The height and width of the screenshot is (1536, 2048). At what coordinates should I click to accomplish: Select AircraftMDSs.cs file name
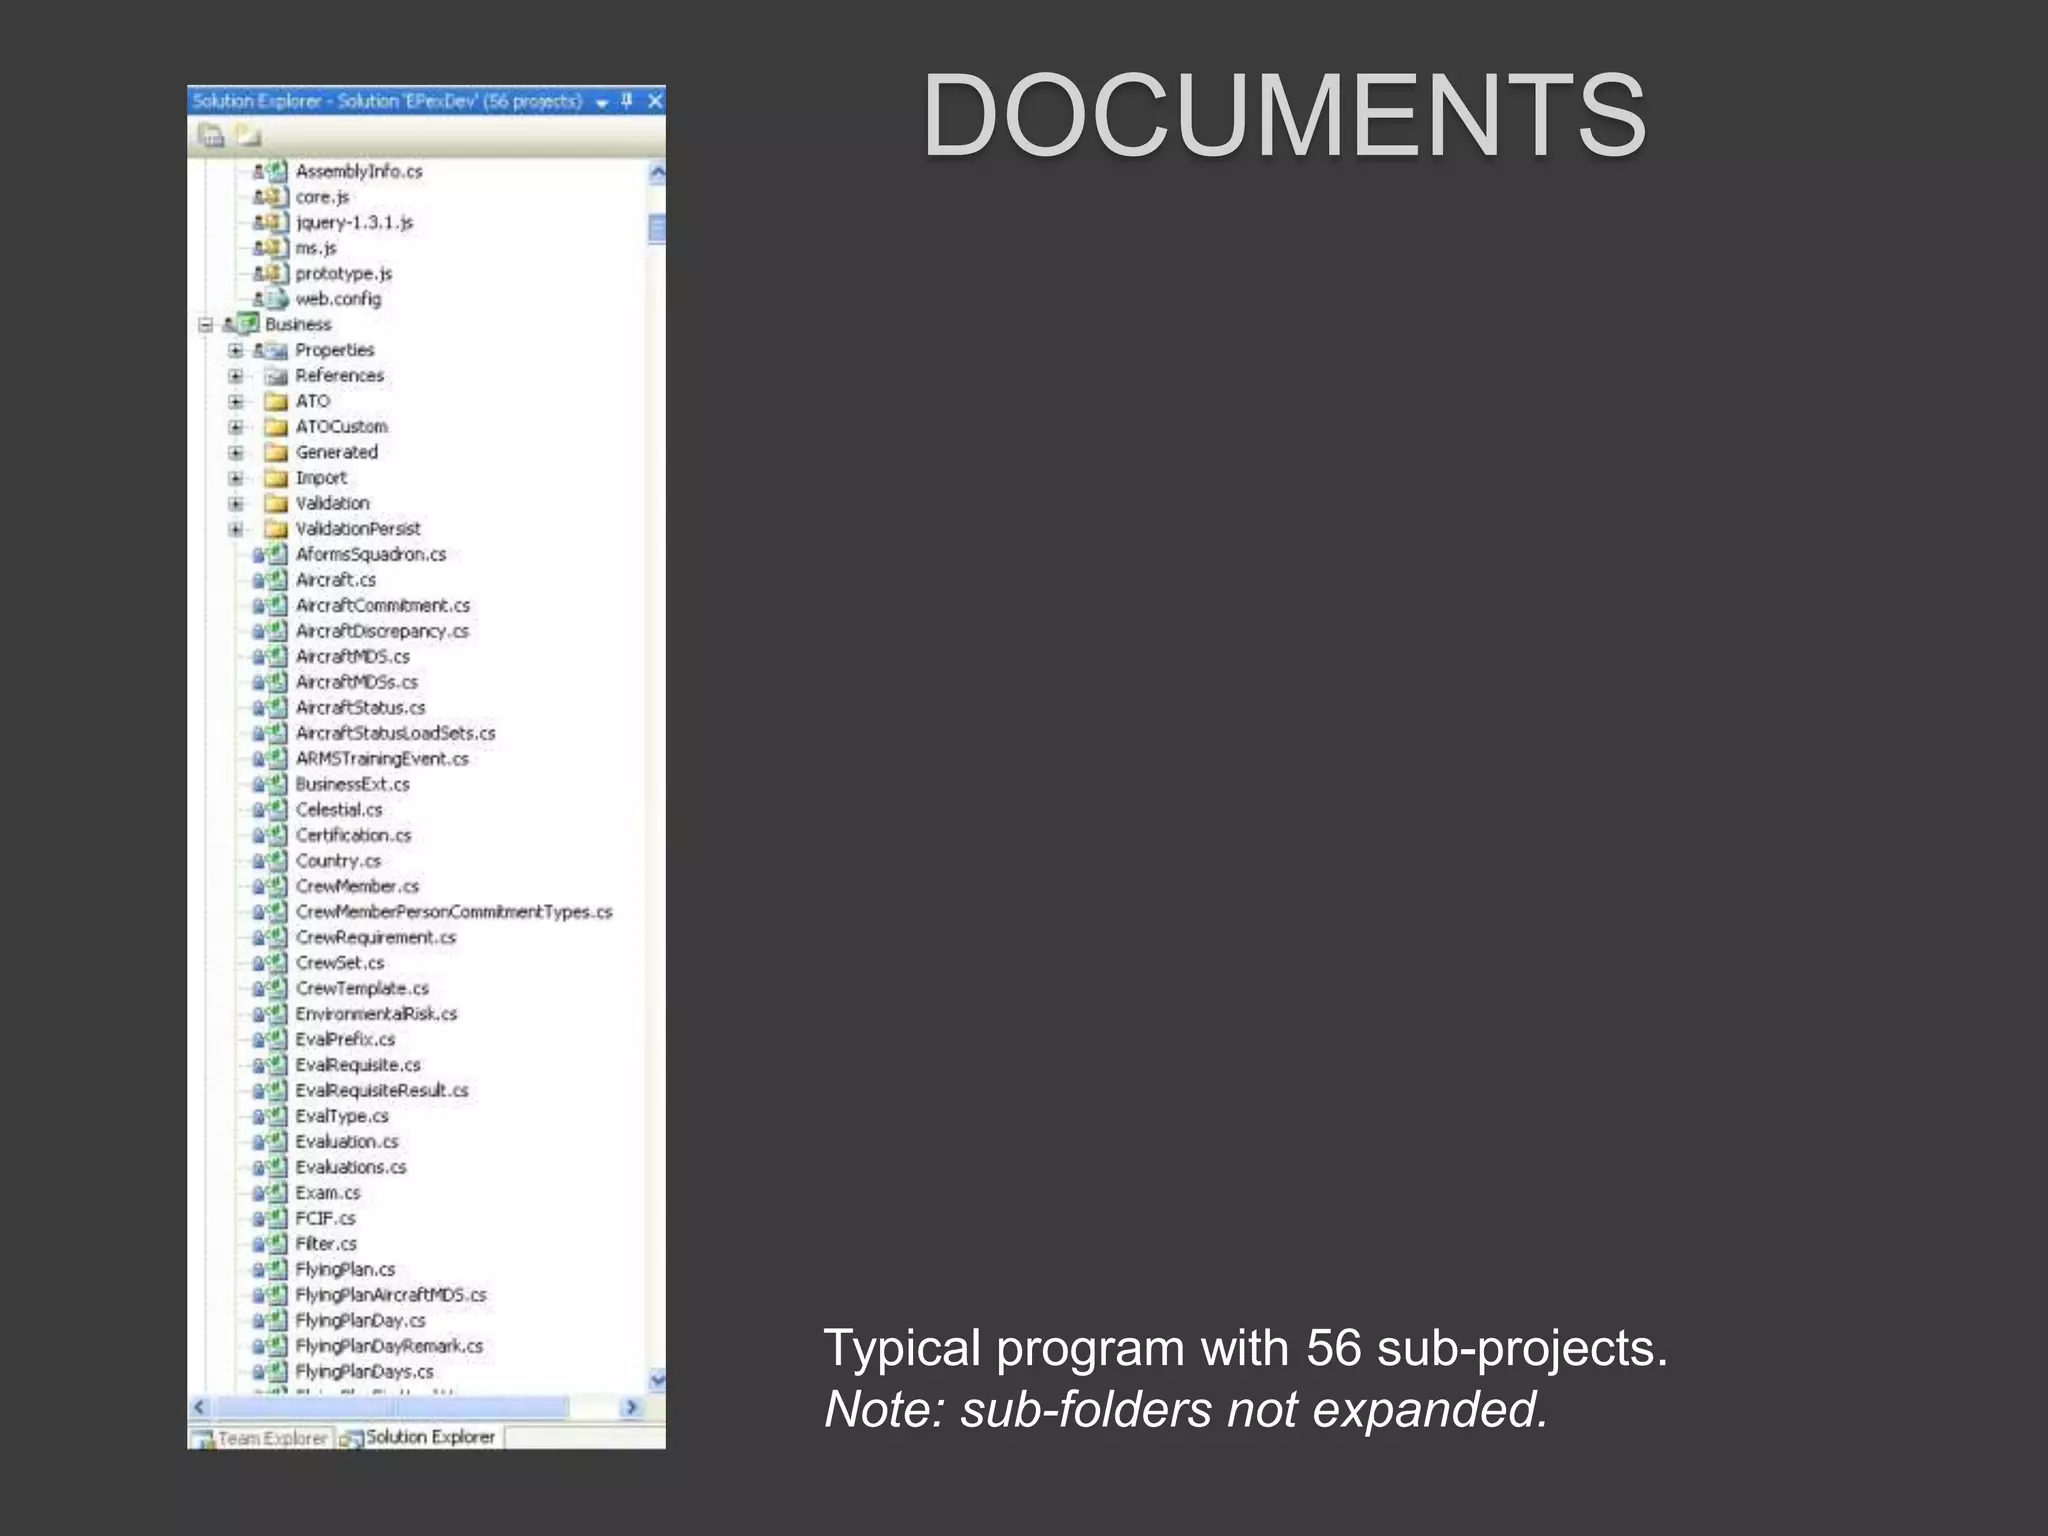pos(357,682)
